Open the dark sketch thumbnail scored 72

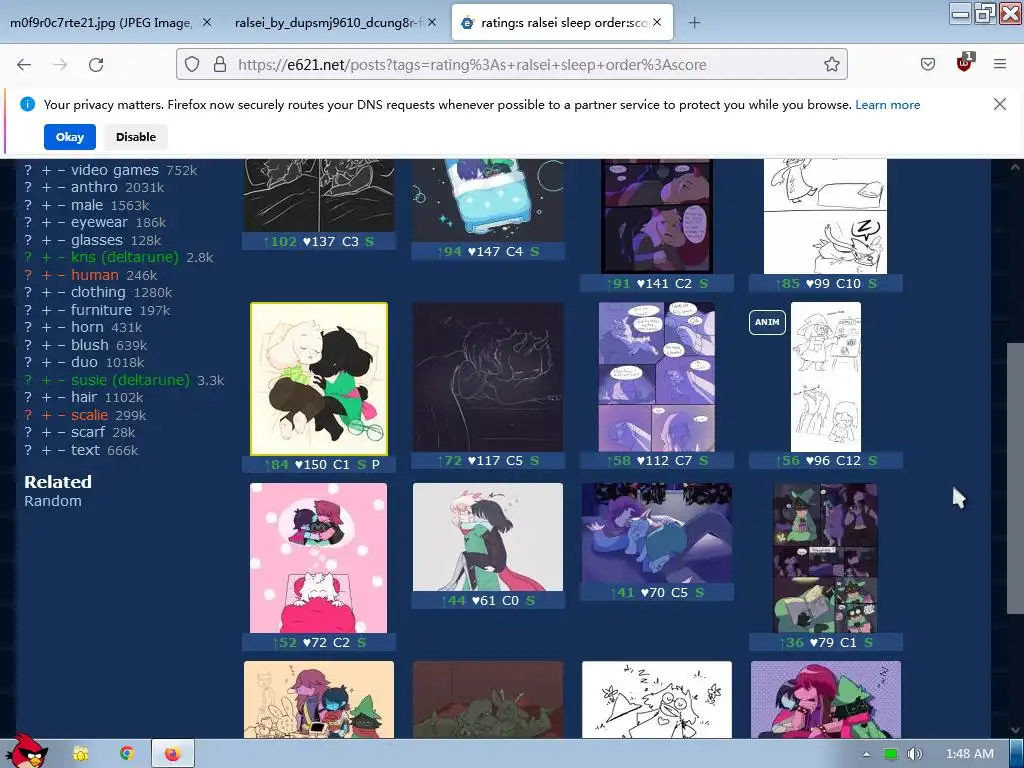pyautogui.click(x=488, y=377)
